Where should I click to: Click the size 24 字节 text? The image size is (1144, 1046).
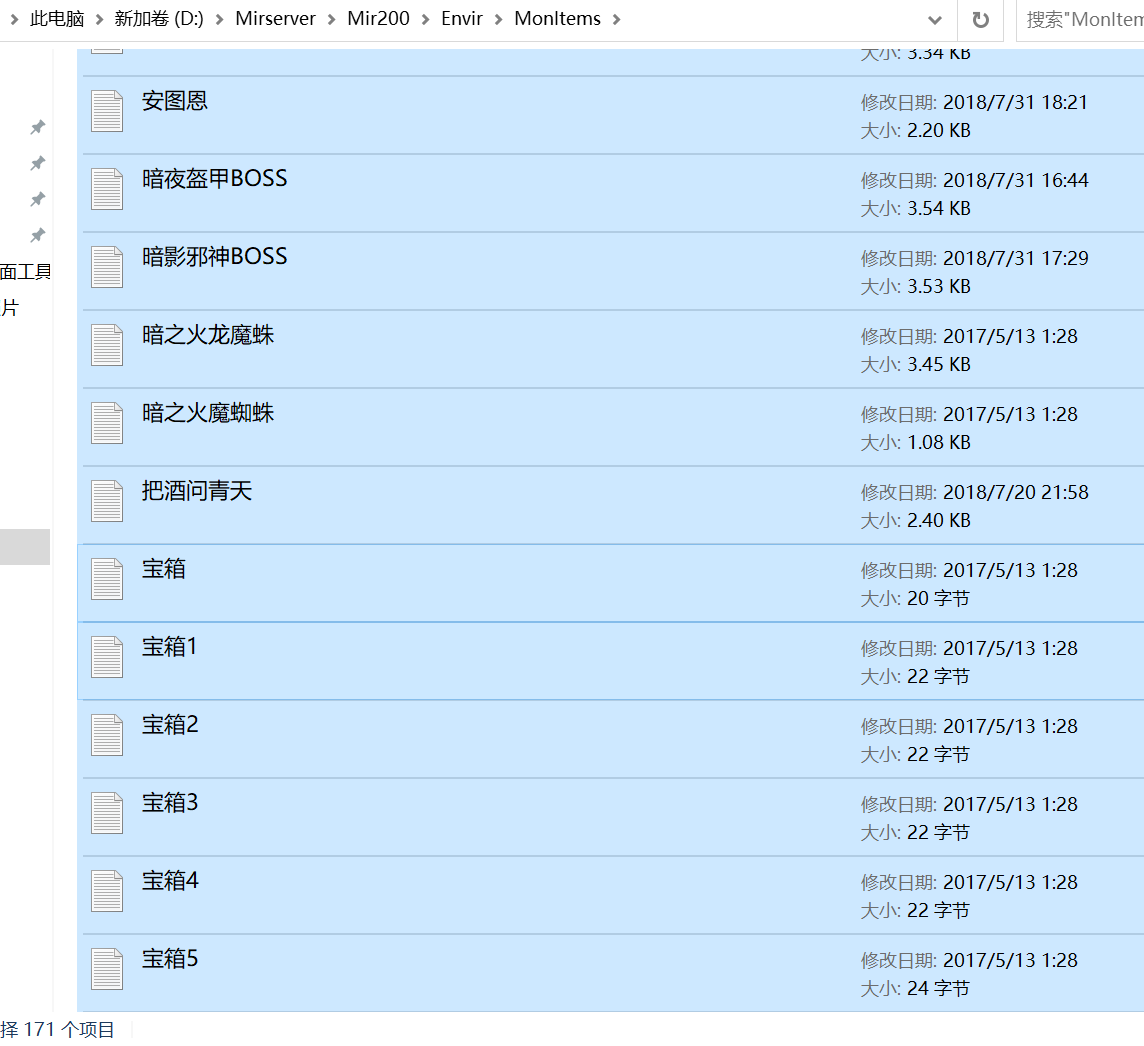click(x=938, y=989)
